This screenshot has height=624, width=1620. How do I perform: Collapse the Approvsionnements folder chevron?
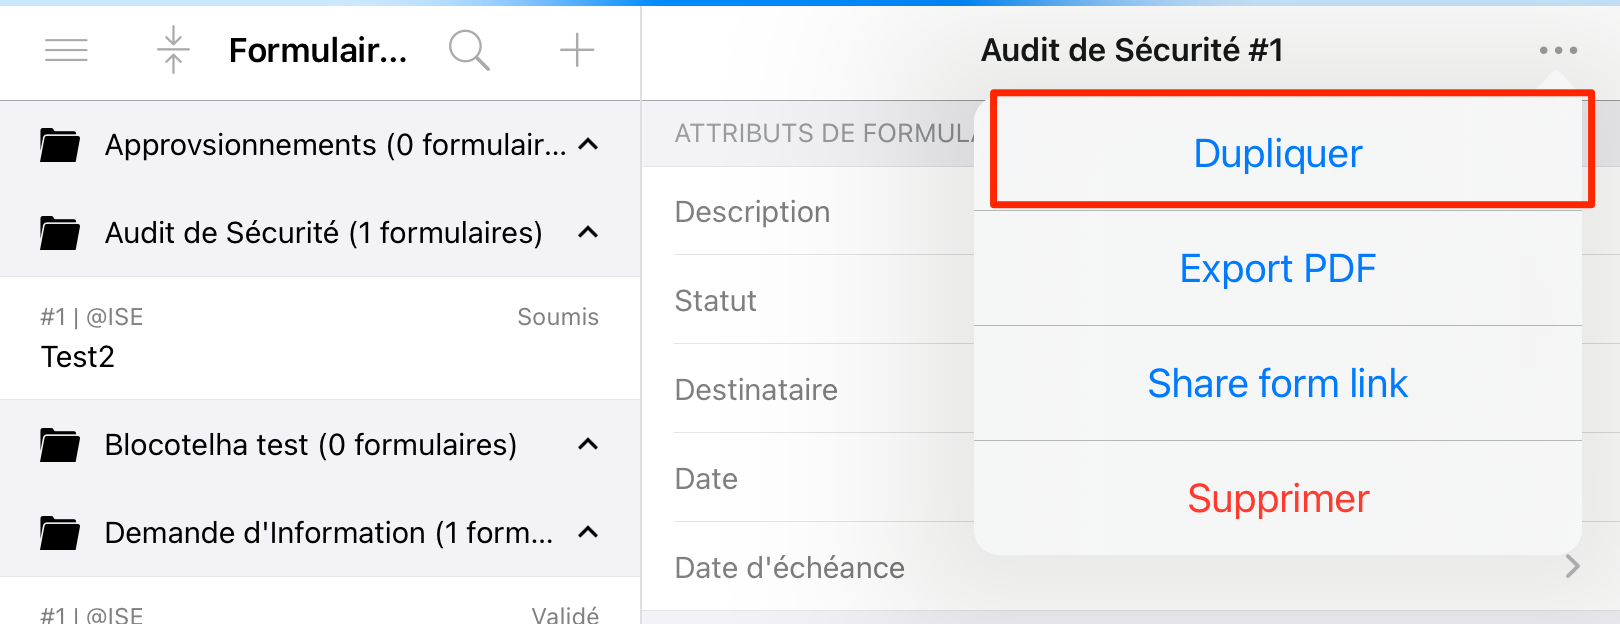589,145
